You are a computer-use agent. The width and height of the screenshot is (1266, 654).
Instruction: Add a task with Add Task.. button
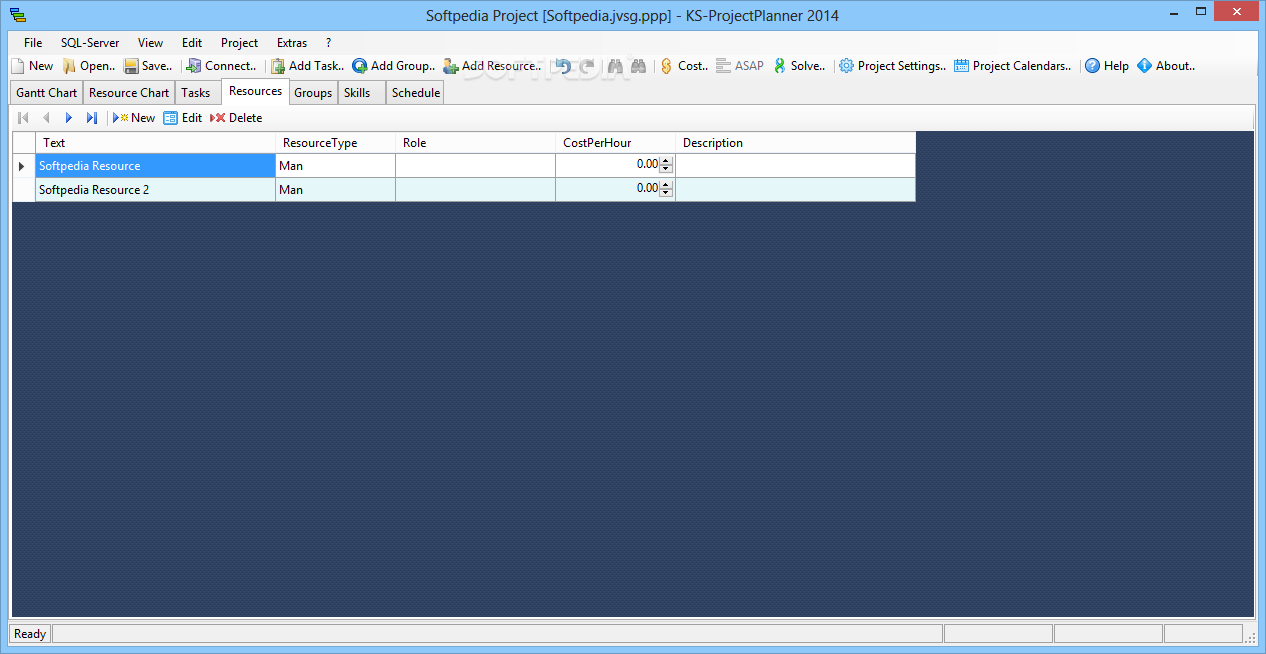(x=307, y=66)
